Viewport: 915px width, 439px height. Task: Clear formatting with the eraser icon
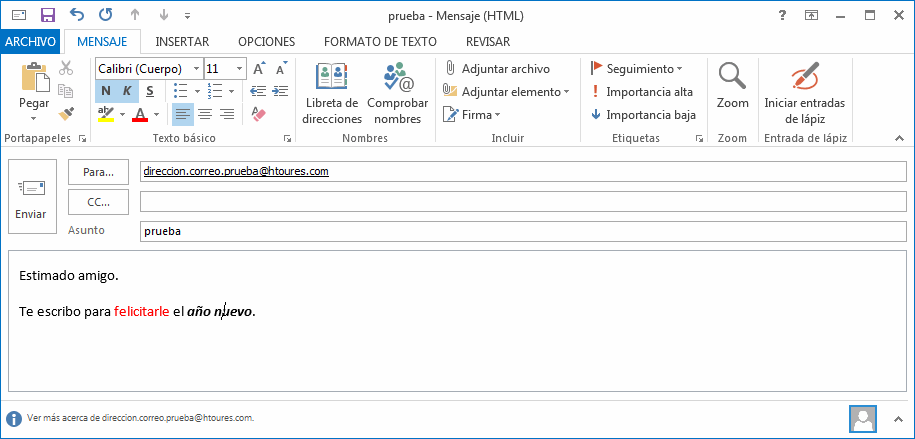point(259,114)
